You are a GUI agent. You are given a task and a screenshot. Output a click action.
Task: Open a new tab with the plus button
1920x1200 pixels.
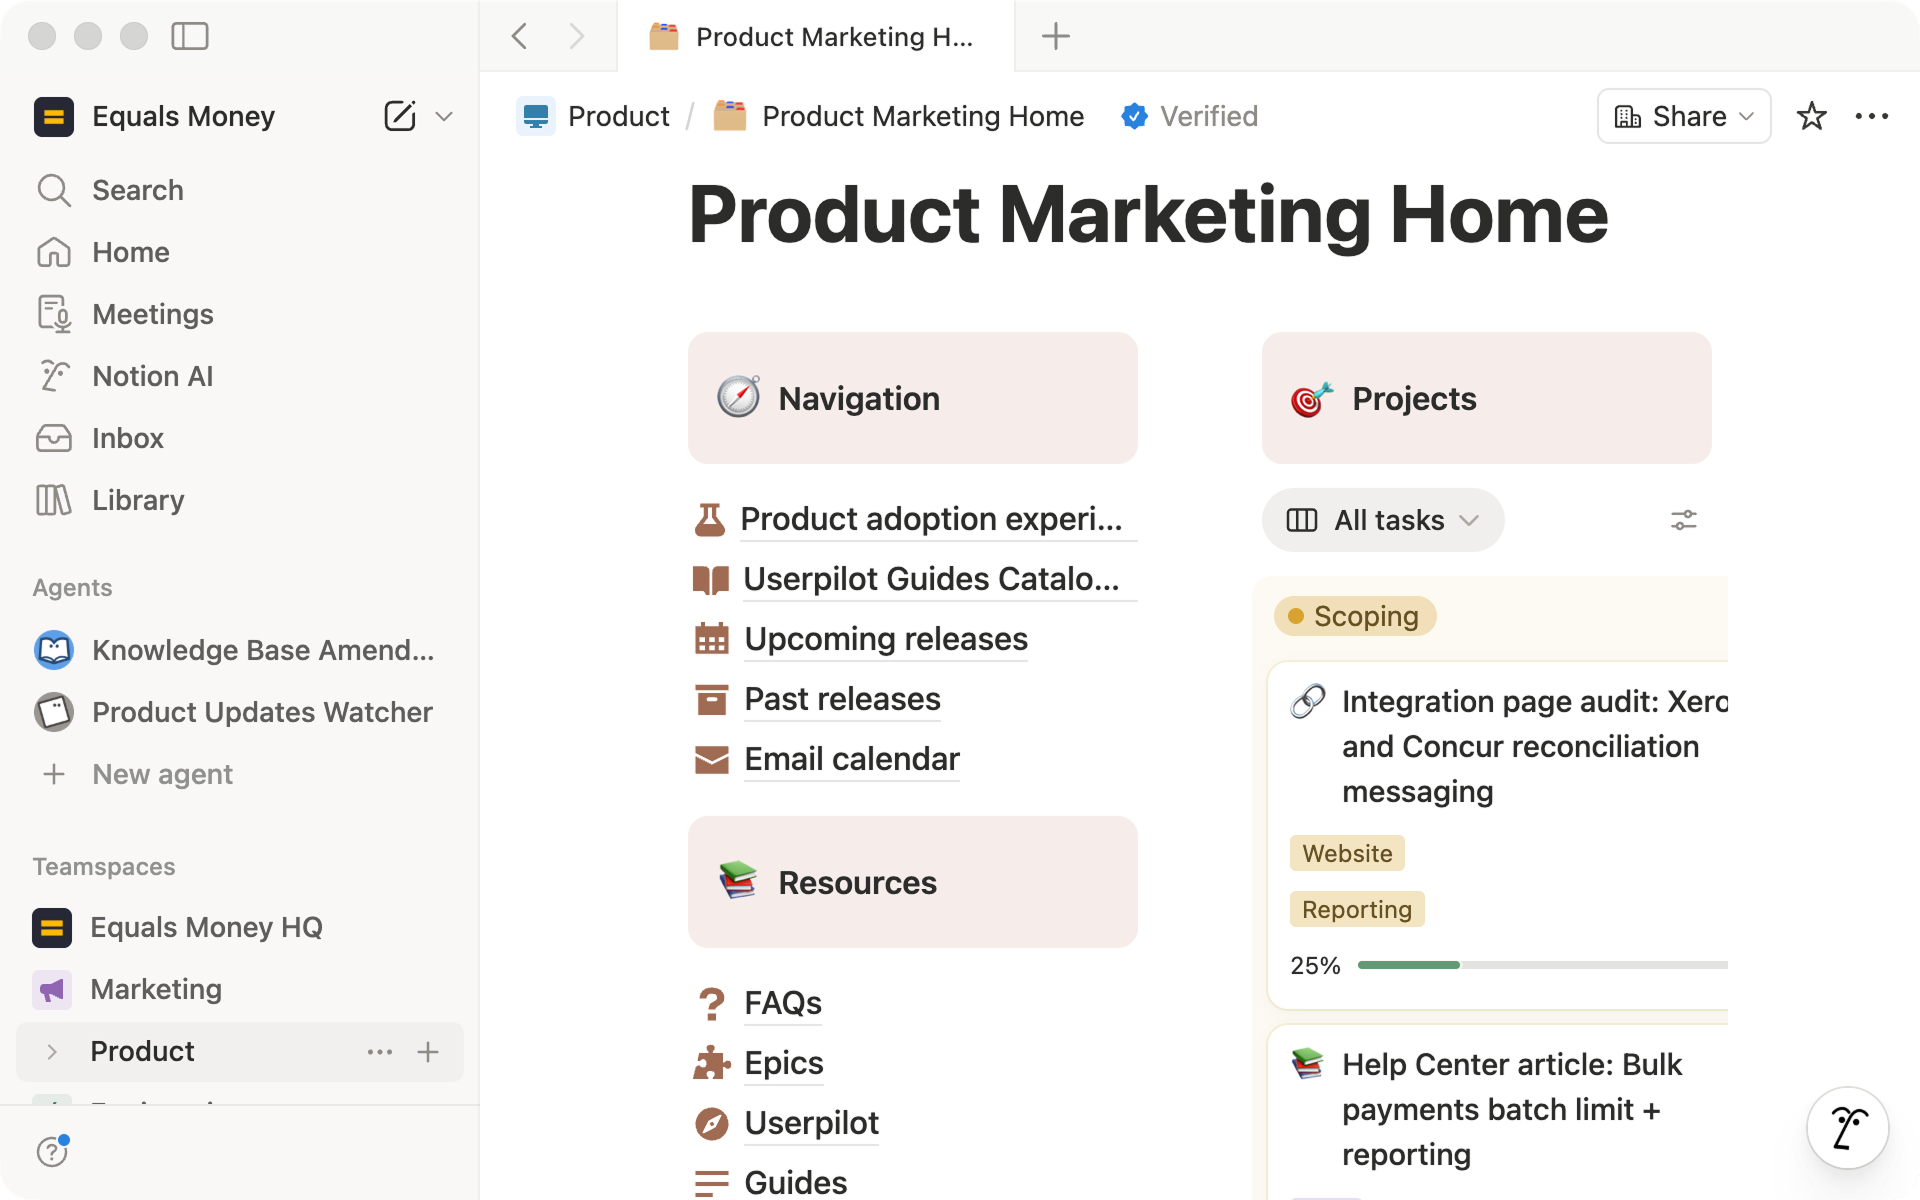click(1055, 36)
